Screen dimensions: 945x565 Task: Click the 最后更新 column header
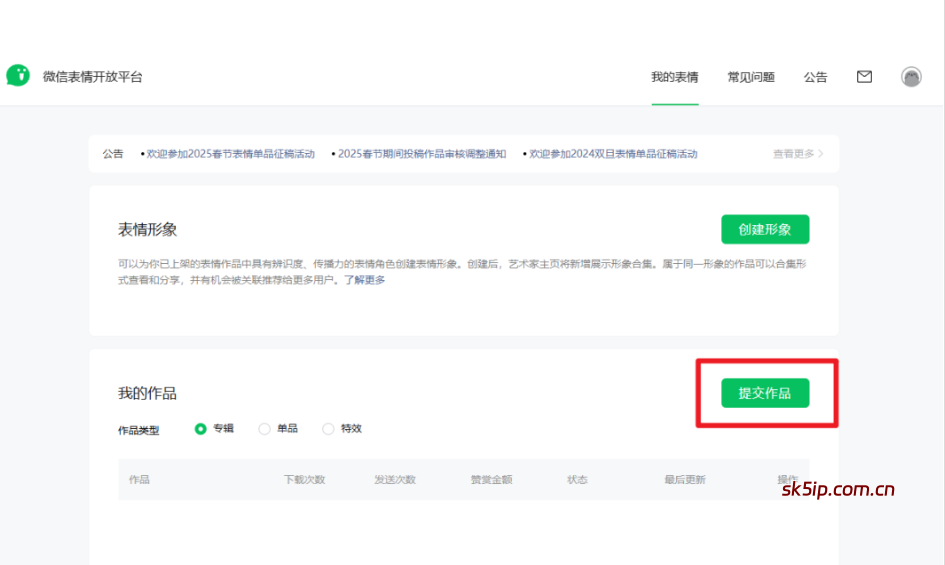point(685,479)
